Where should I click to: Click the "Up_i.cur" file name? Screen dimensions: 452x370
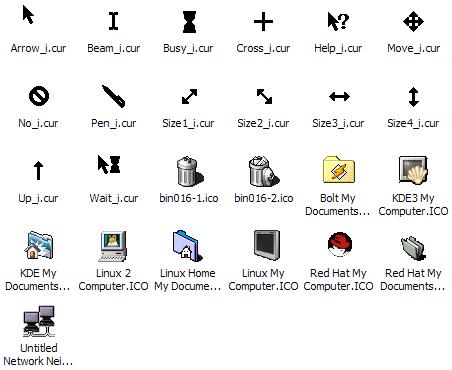tap(38, 198)
